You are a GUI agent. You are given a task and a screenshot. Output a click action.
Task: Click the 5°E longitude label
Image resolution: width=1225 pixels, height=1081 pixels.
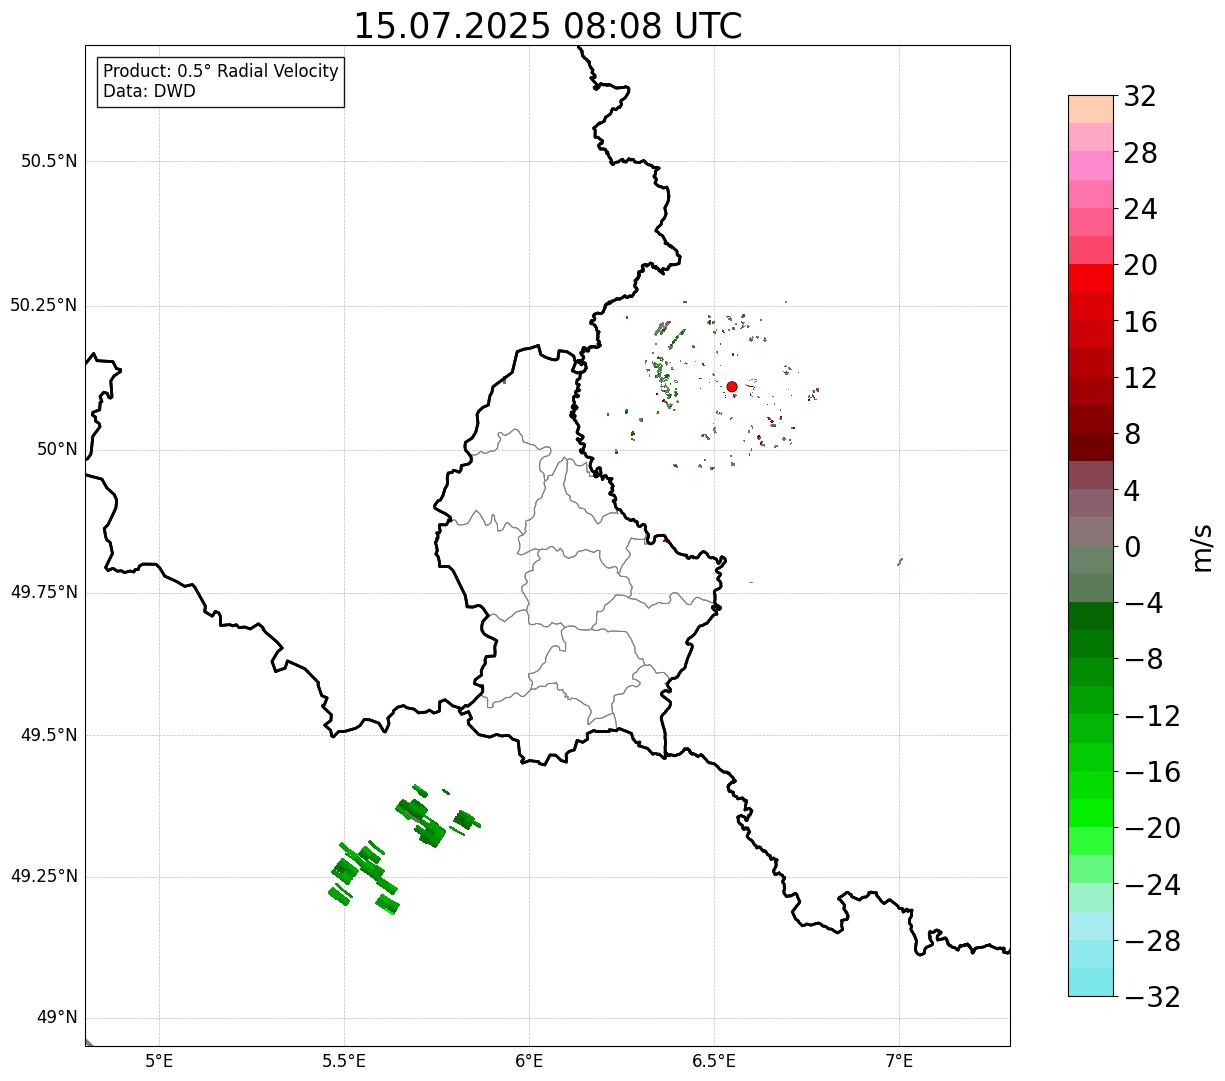click(x=159, y=1061)
